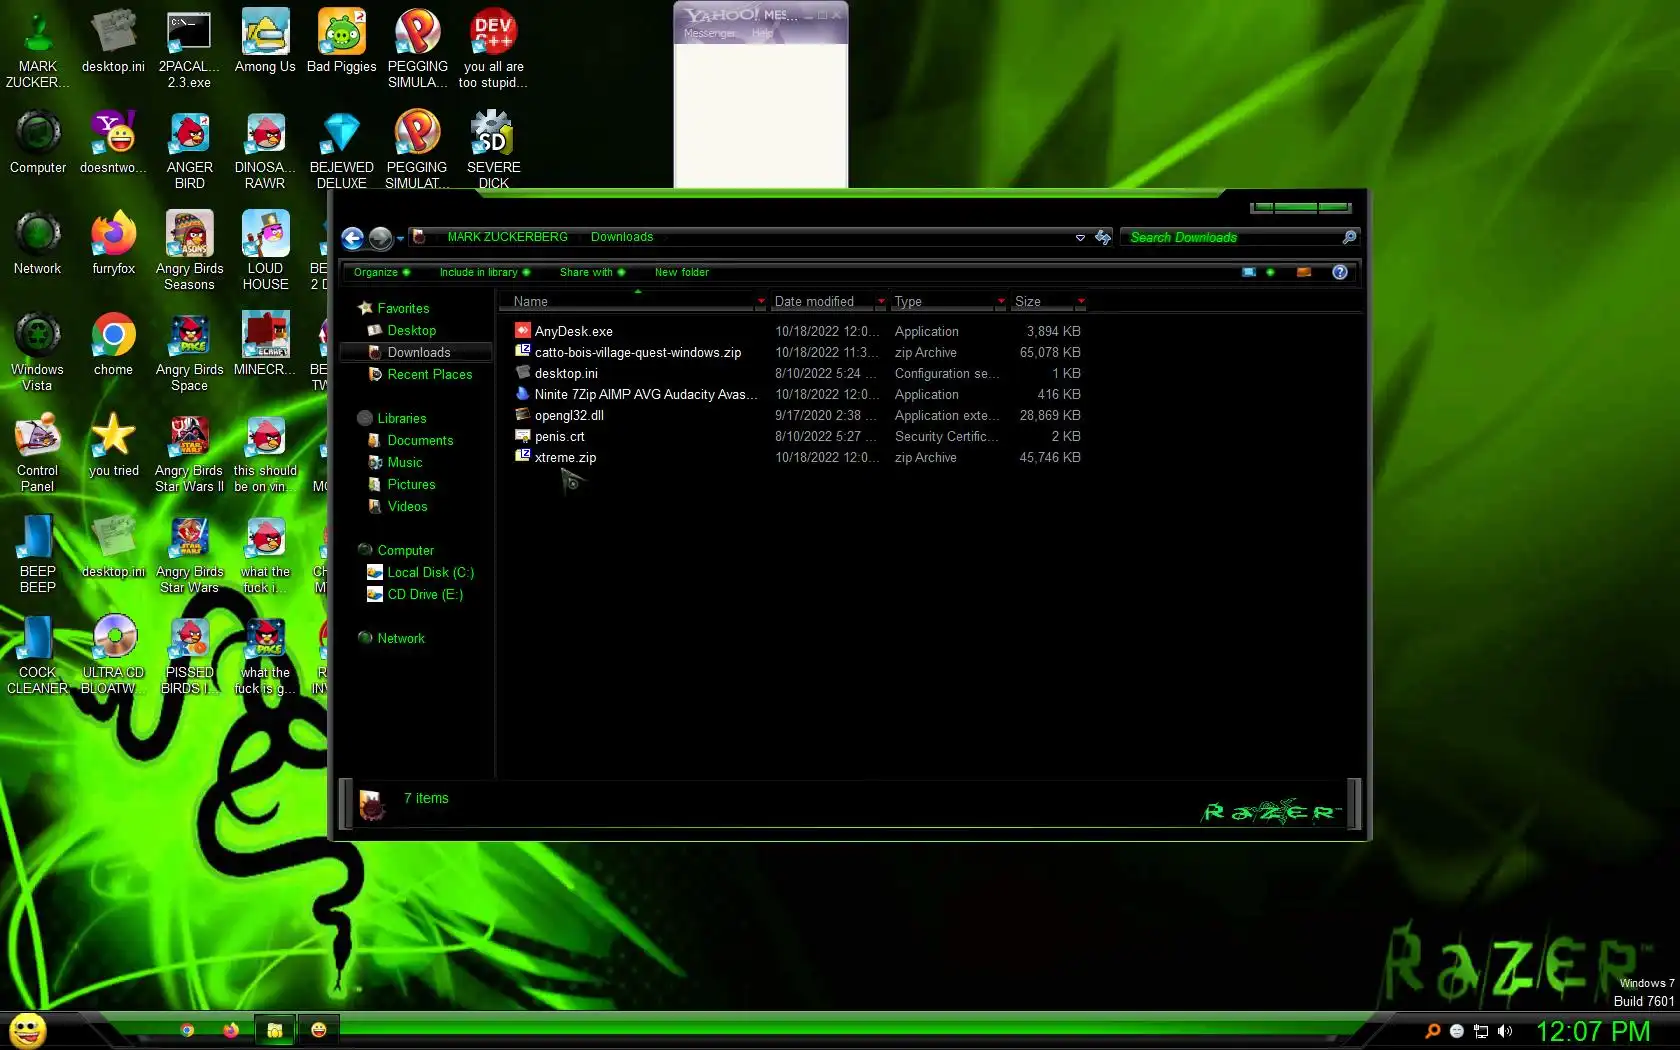Open Desktop in the Favorites sidebar
Image resolution: width=1680 pixels, height=1050 pixels.
(x=411, y=330)
